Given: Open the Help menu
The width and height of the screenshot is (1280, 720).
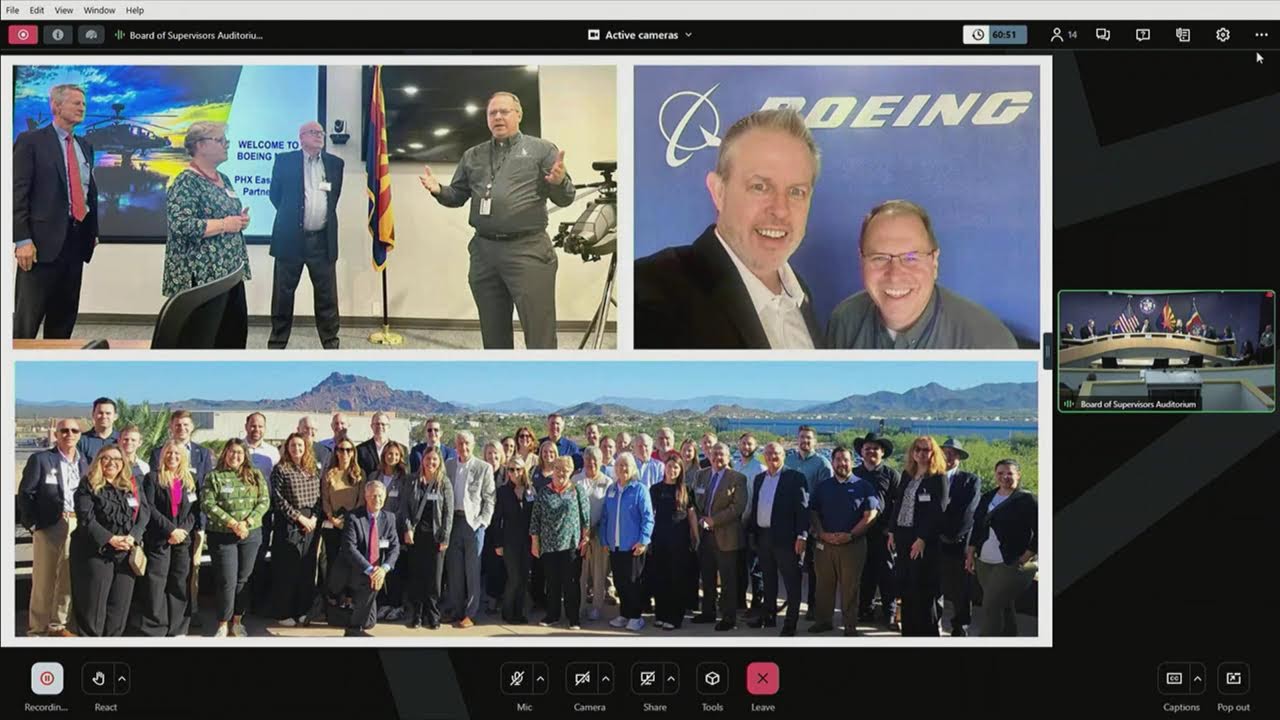Looking at the screenshot, I should click(135, 10).
